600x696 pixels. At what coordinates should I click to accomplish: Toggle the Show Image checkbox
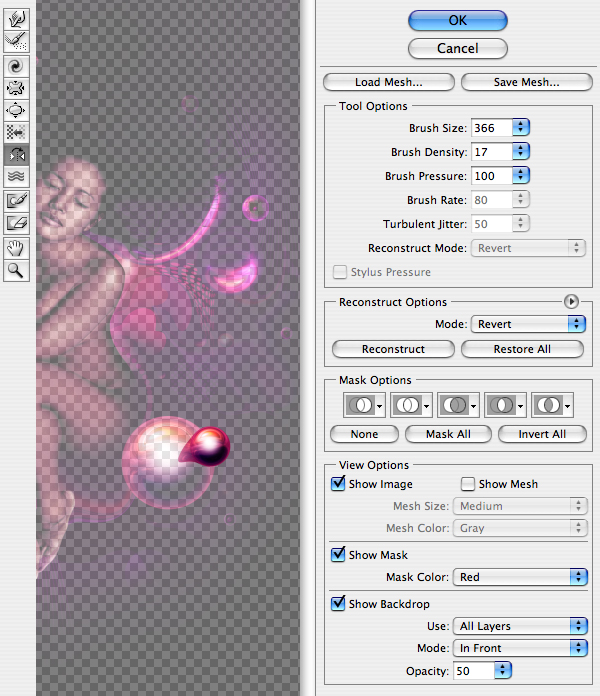point(338,483)
